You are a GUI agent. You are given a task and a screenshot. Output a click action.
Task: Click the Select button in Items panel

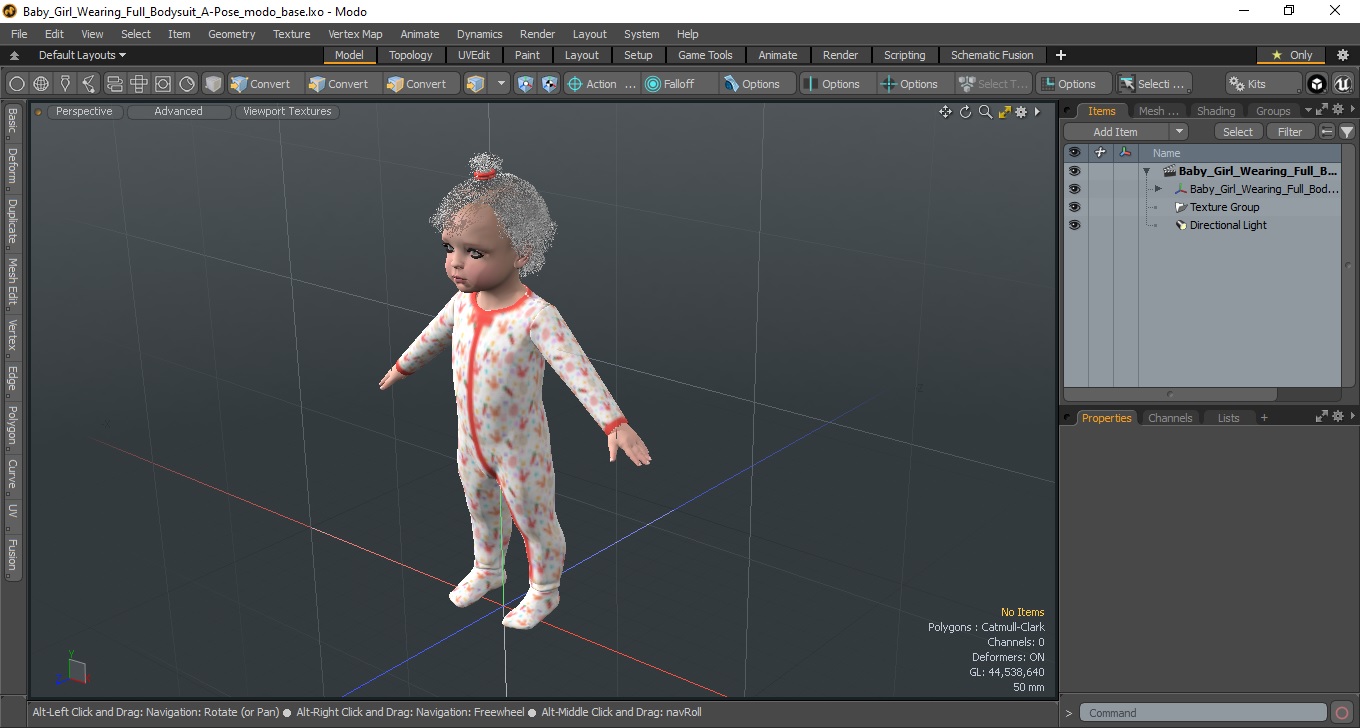click(x=1238, y=132)
